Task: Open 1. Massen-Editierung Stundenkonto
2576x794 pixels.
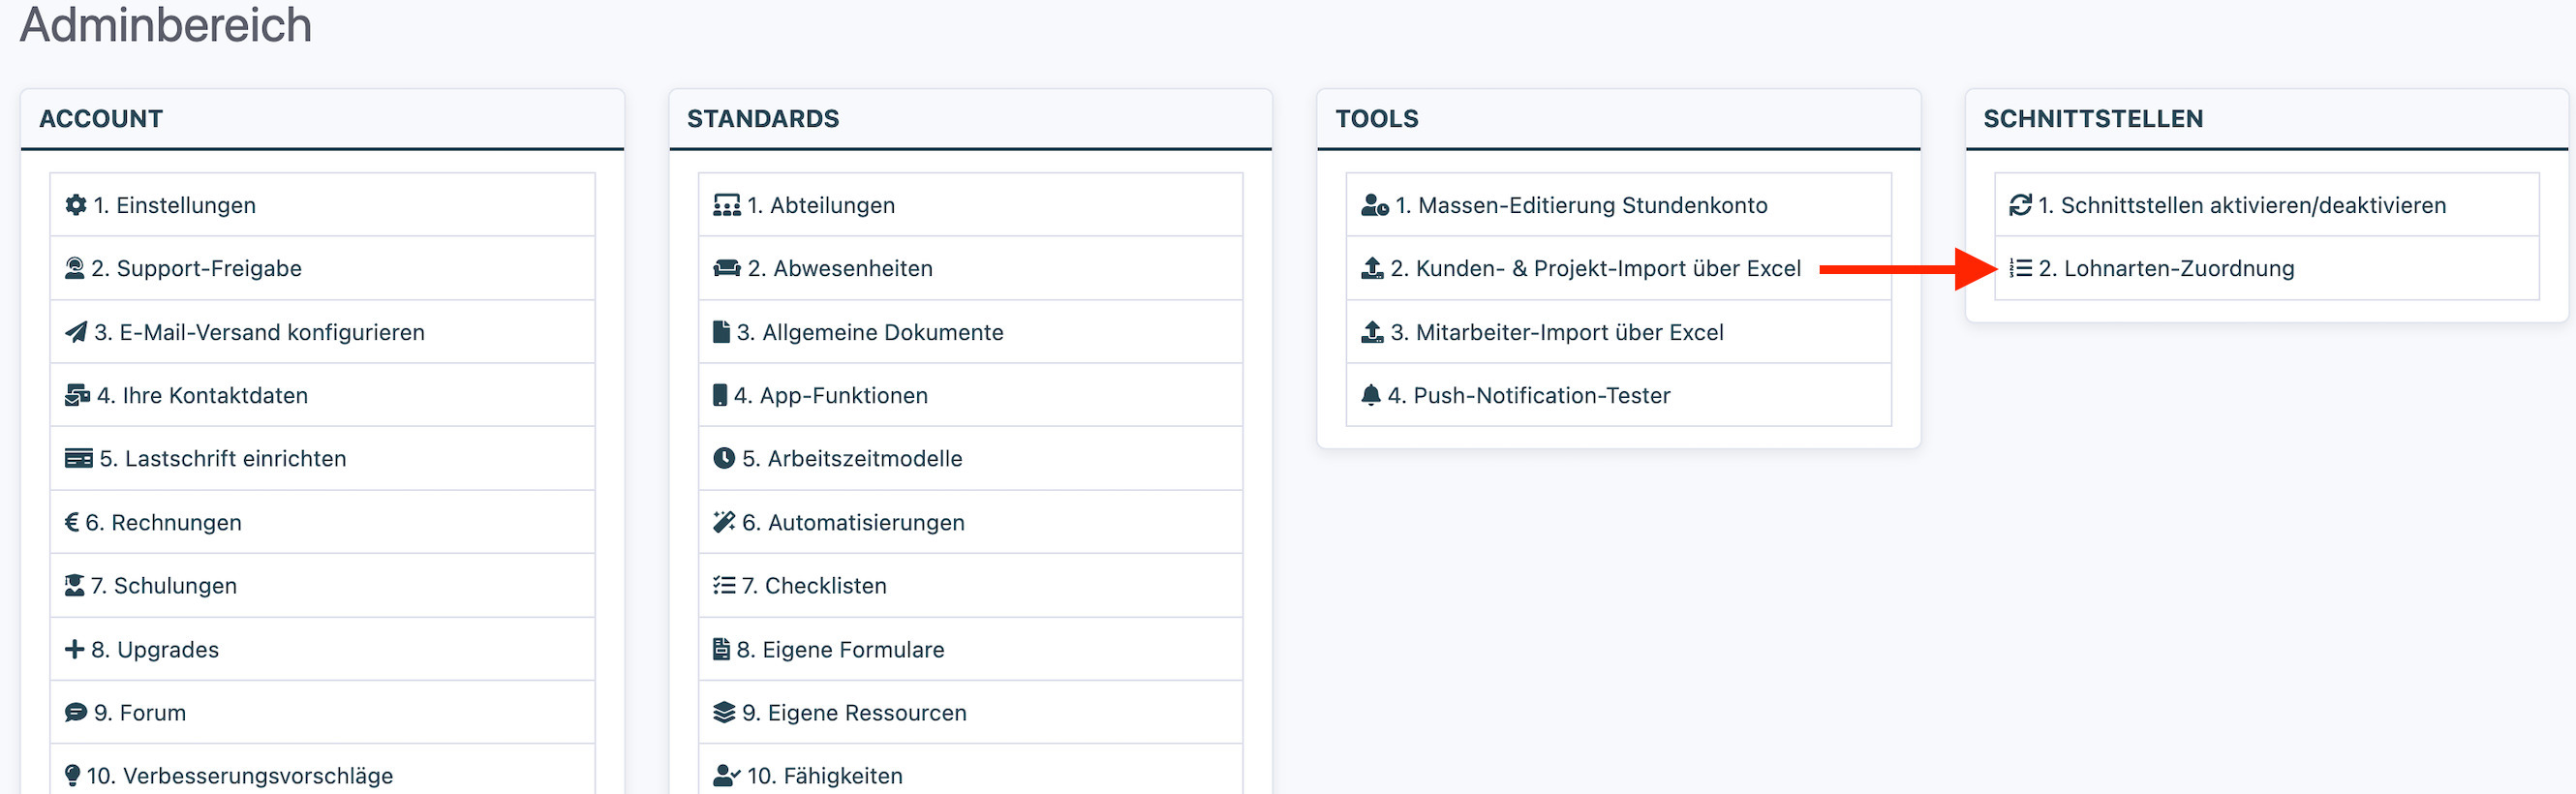Action: pyautogui.click(x=1618, y=205)
